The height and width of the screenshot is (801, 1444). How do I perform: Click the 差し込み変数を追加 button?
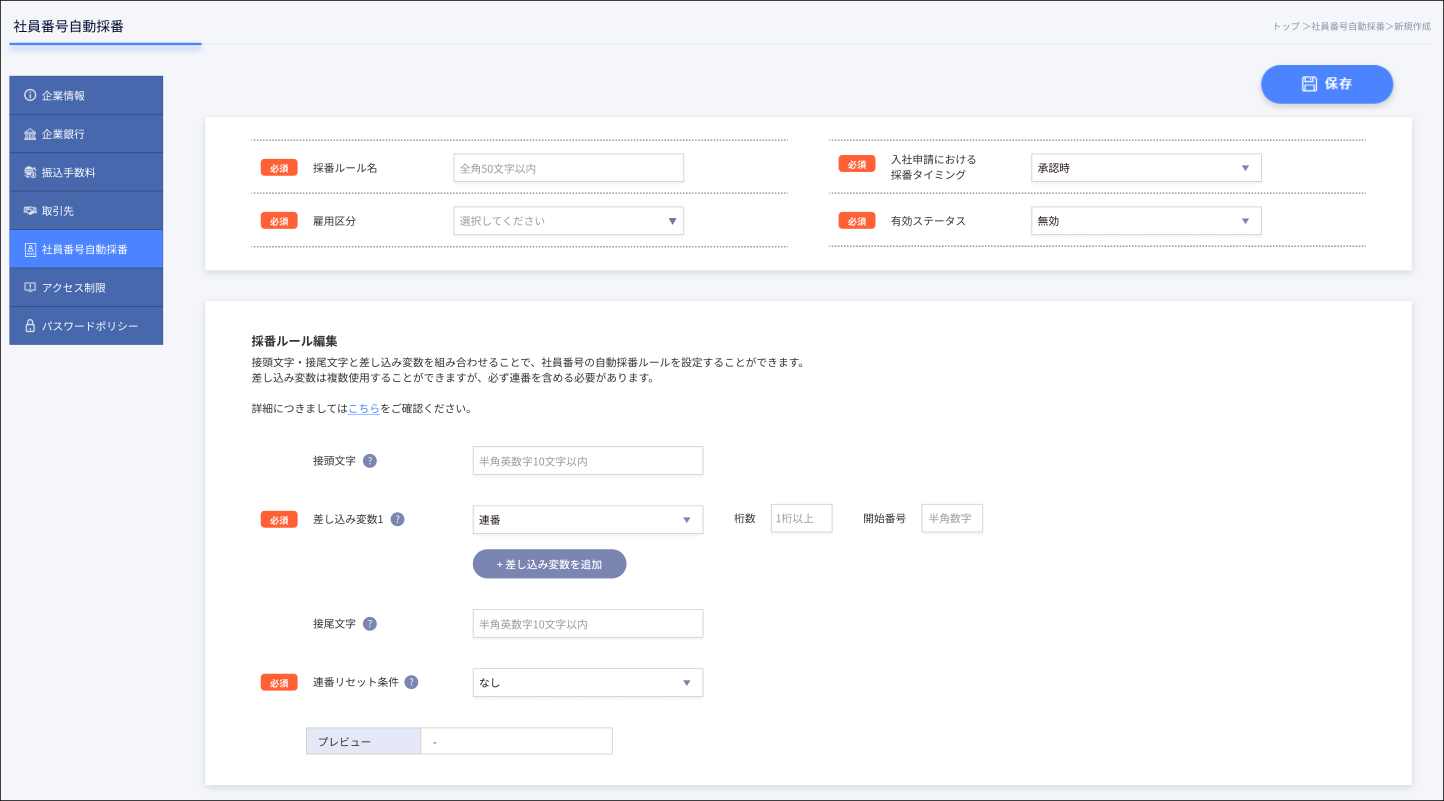tap(549, 564)
